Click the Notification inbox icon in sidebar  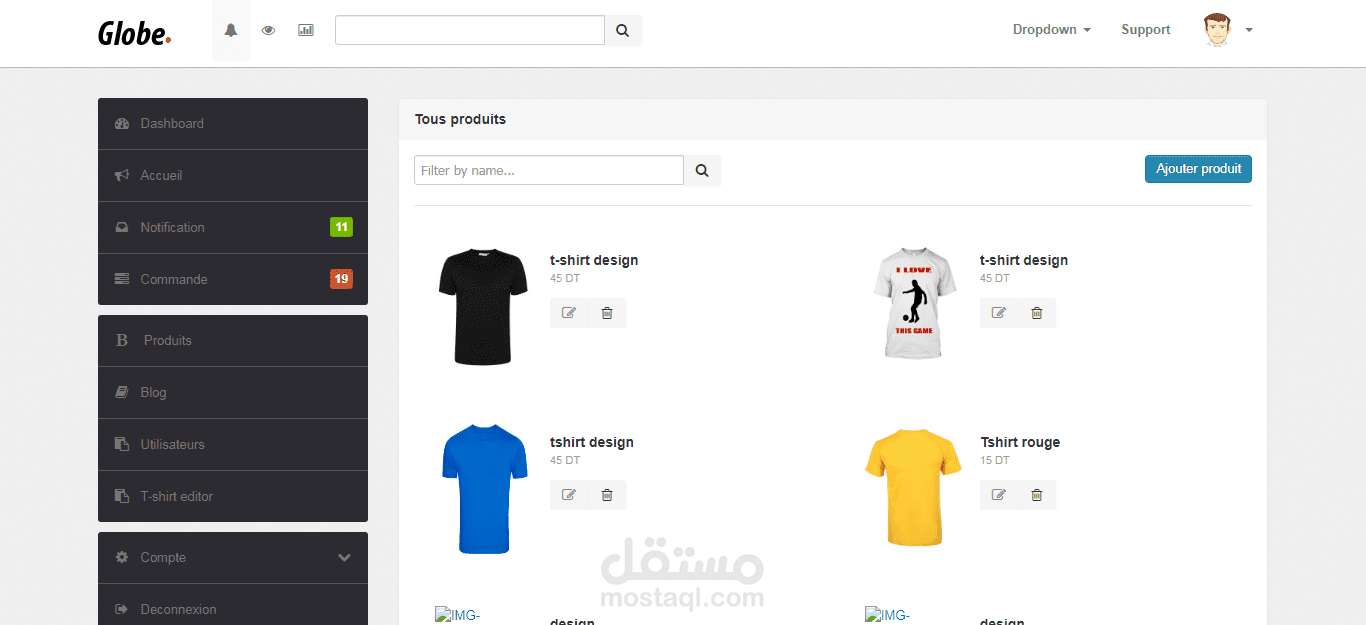point(122,228)
